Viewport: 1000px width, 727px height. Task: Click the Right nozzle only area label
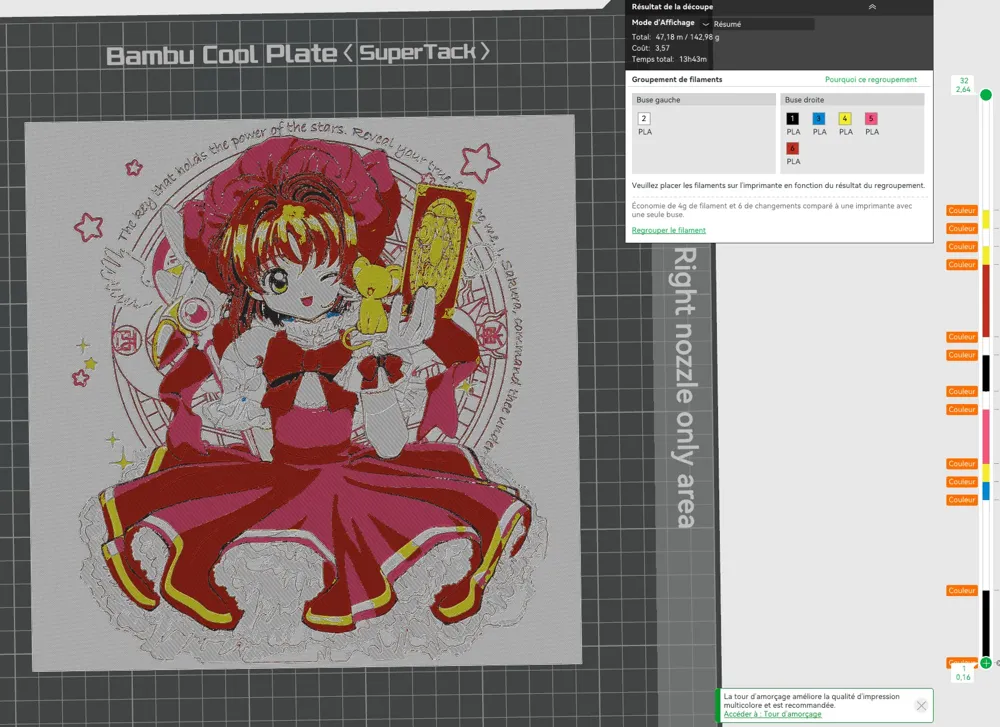(686, 387)
